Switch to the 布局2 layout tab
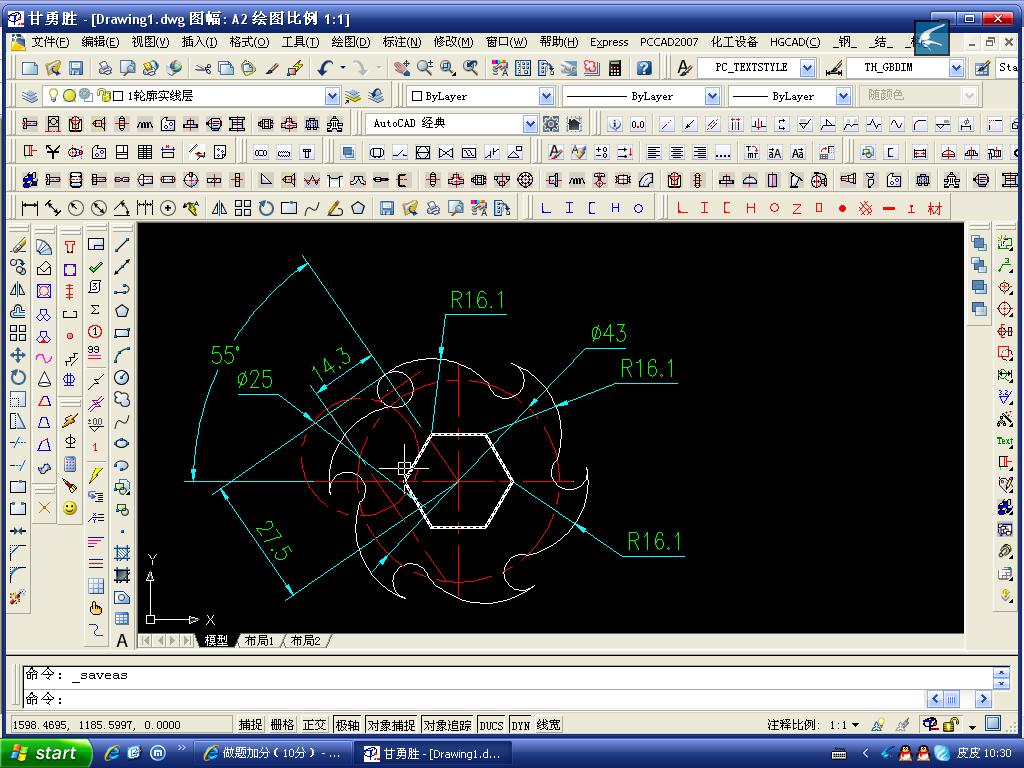Screen dimensions: 1024x768 [x=306, y=641]
